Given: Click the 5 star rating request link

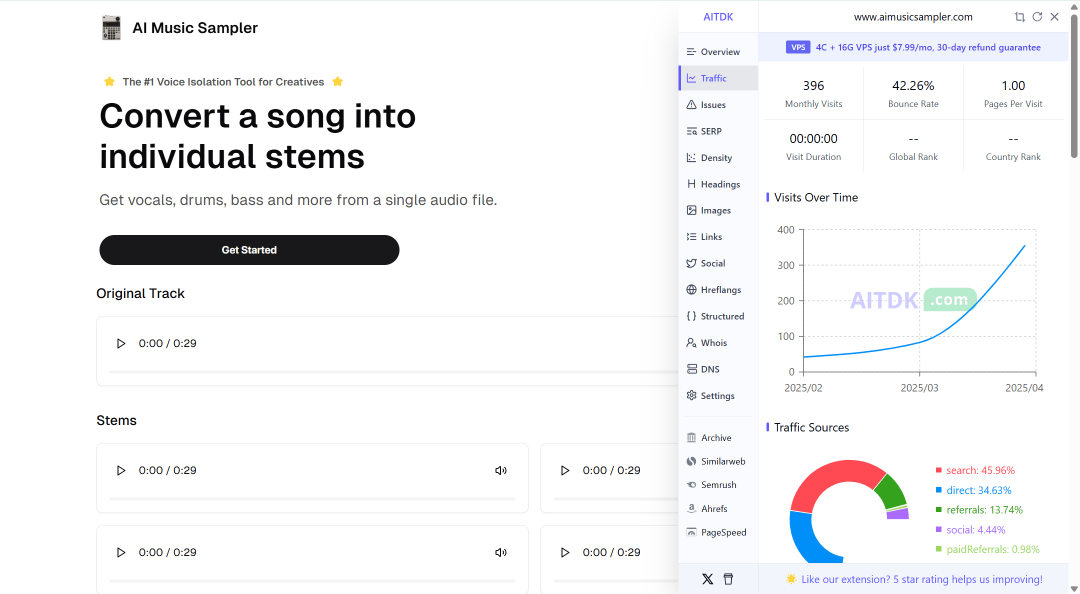Looking at the screenshot, I should coord(914,580).
